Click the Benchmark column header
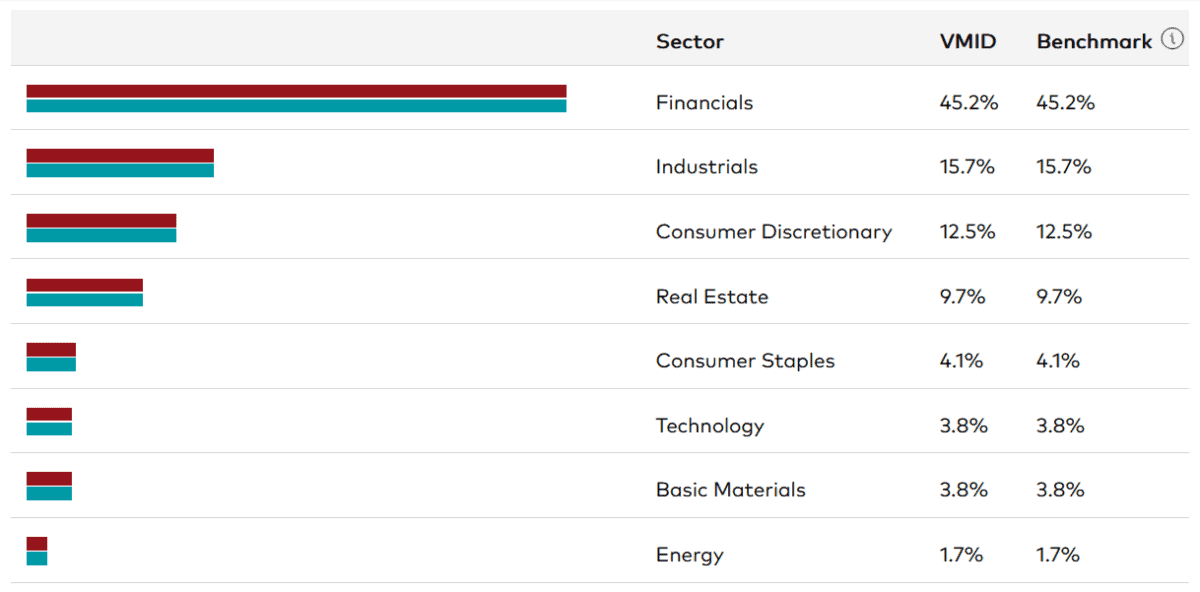The image size is (1200, 592). tap(1096, 42)
